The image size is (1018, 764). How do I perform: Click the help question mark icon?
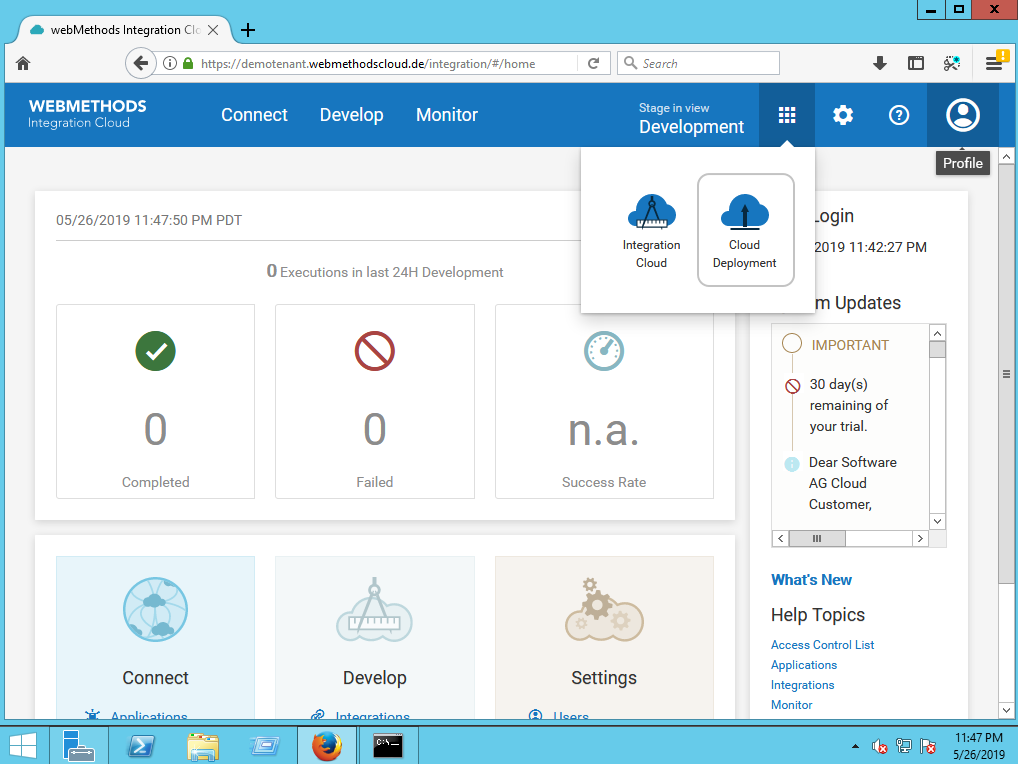[899, 115]
